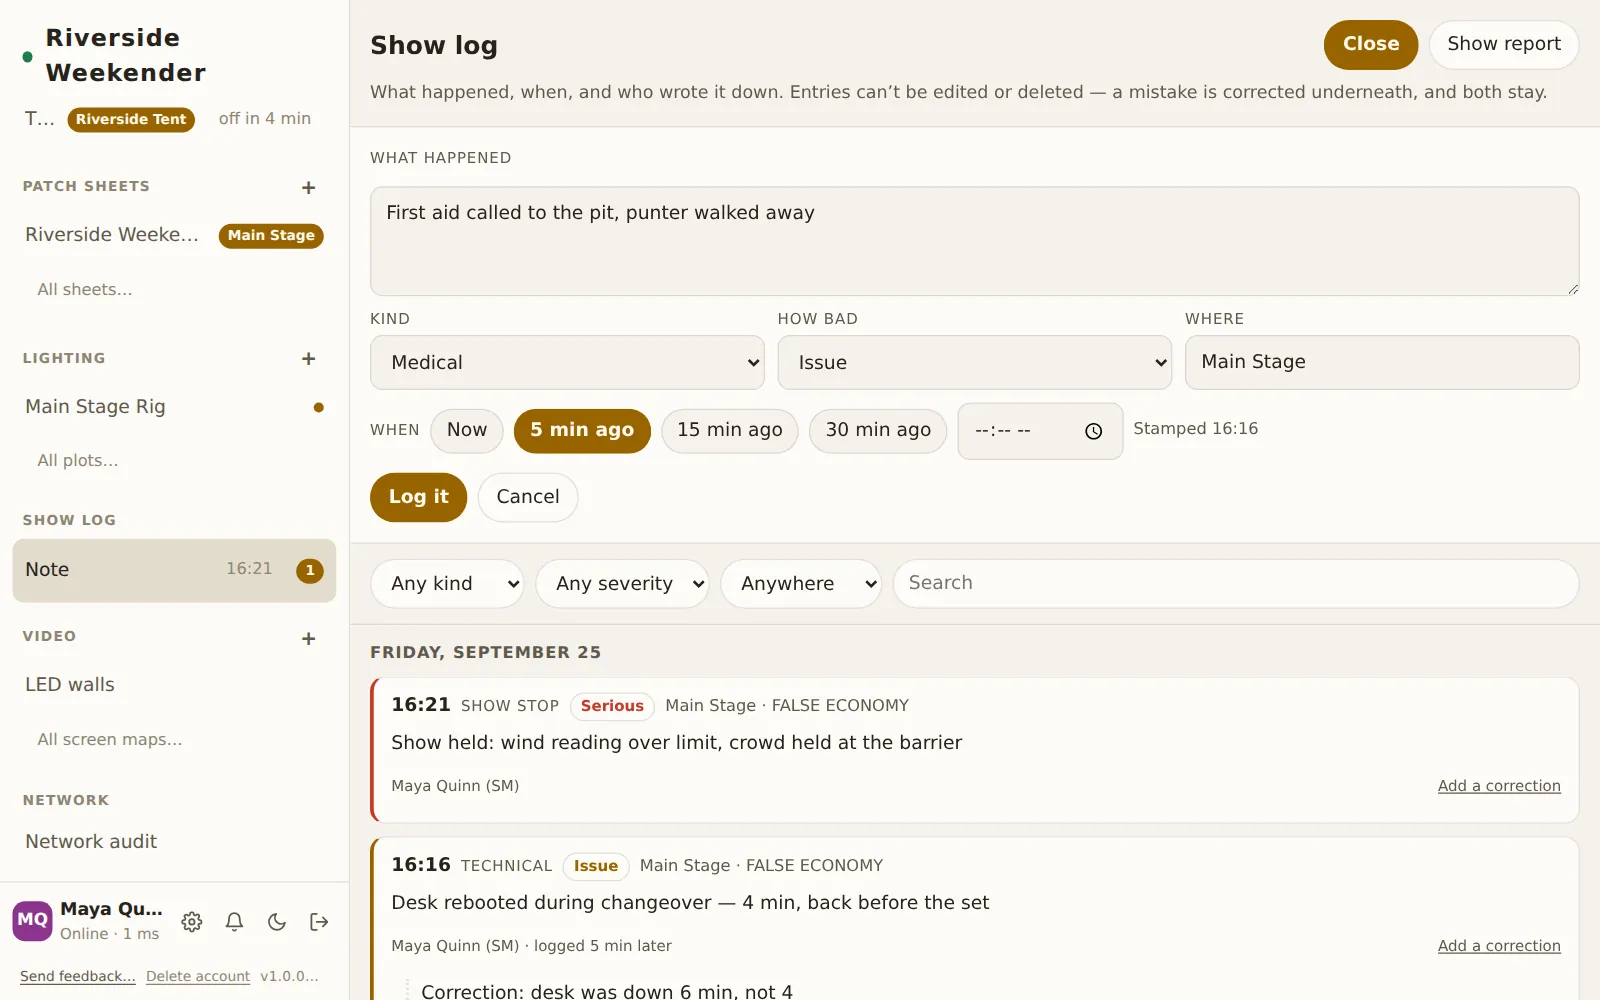Open All screen maps… list
Image resolution: width=1600 pixels, height=1000 pixels.
click(110, 740)
